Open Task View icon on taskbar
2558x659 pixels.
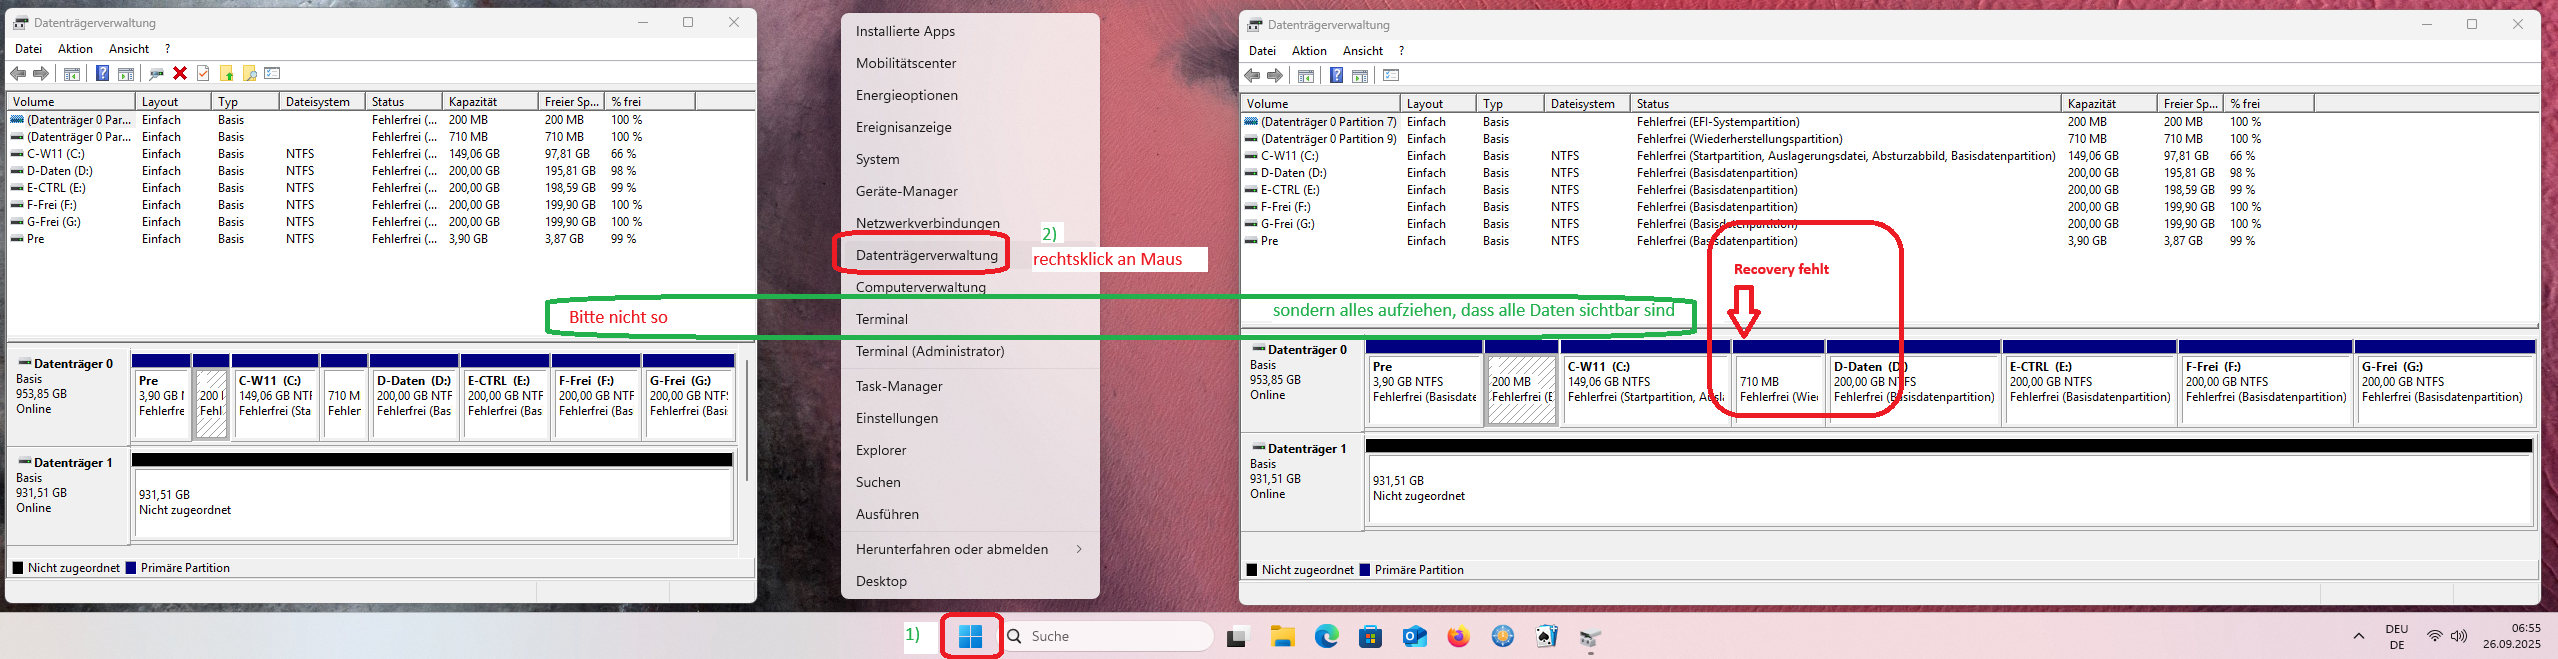pos(1238,636)
